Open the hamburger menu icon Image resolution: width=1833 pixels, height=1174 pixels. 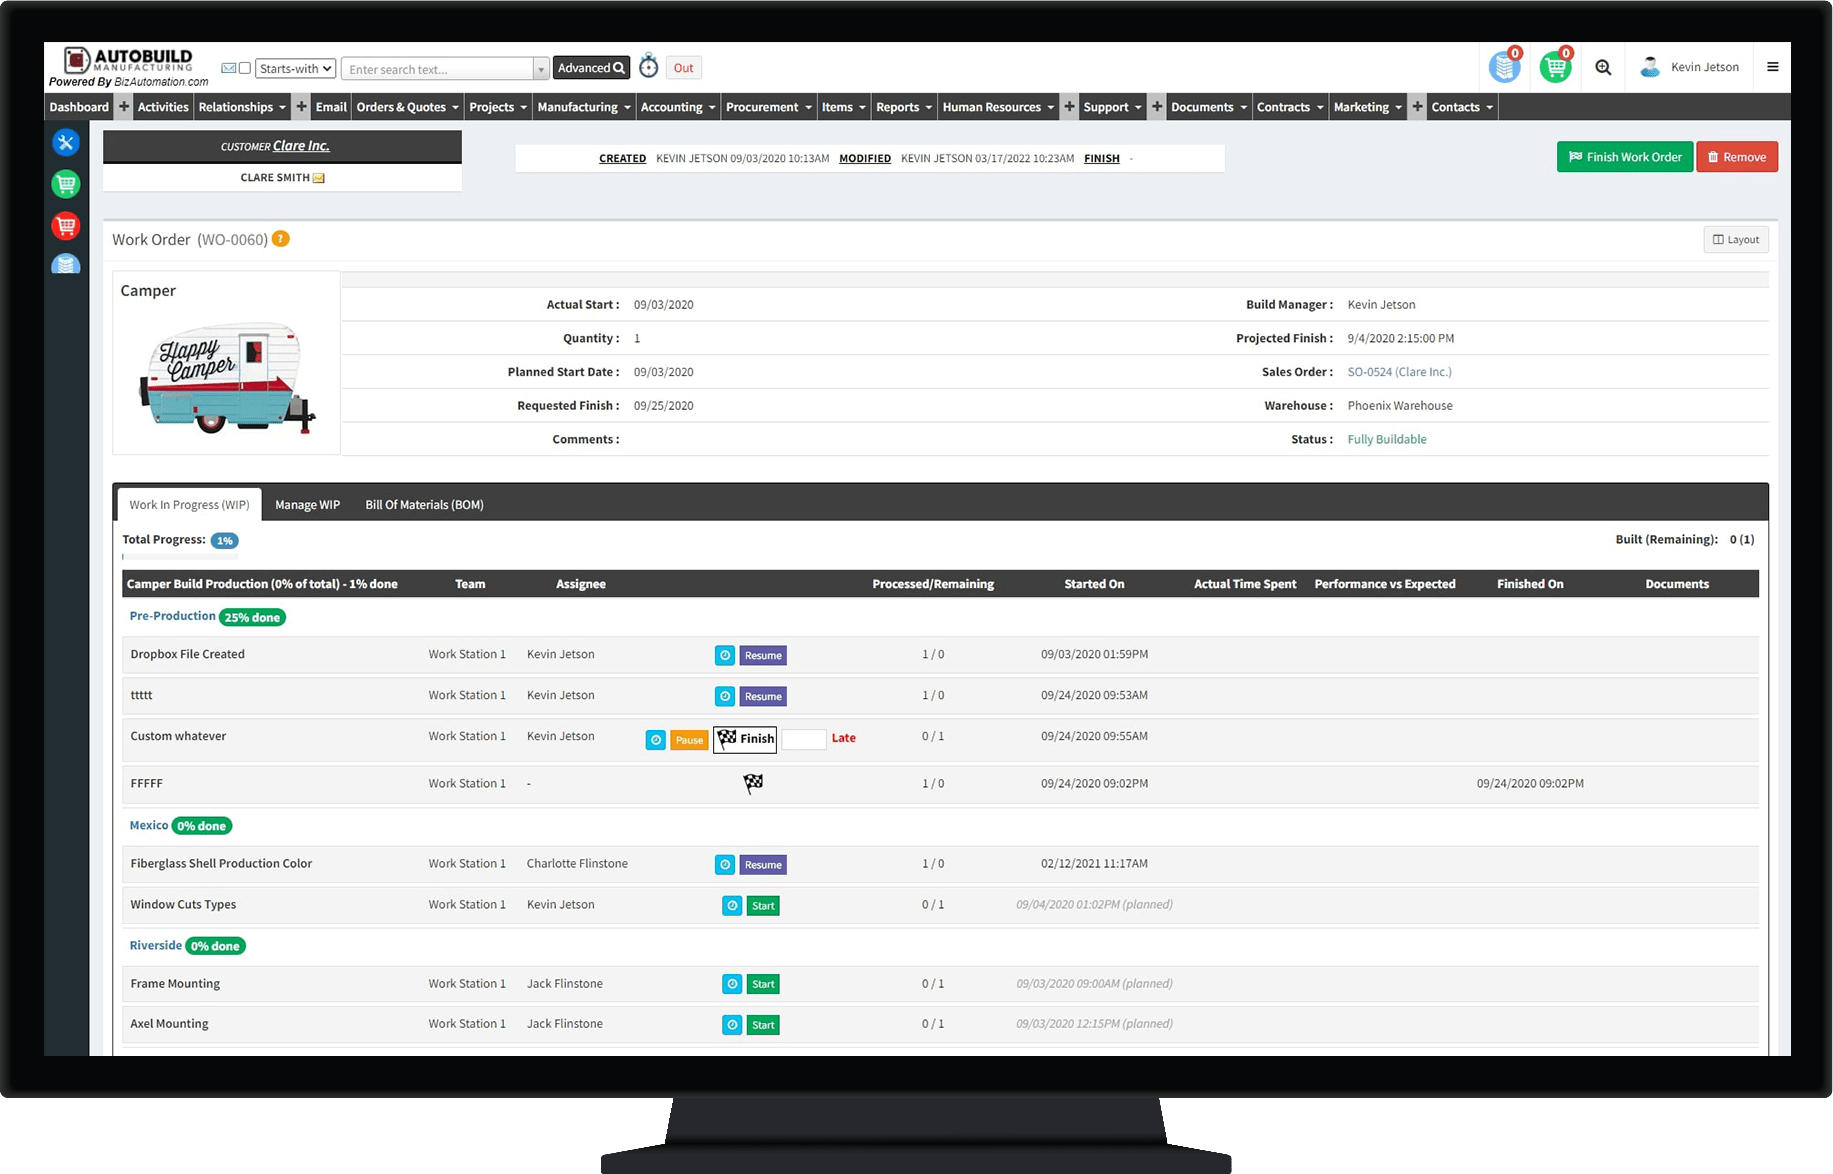point(1773,67)
